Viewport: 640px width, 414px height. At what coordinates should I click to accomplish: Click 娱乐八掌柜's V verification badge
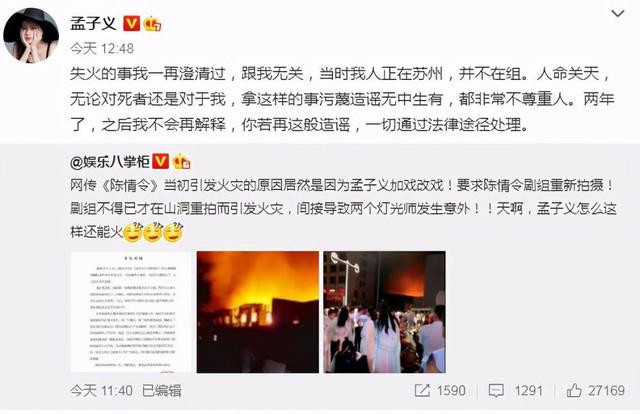[x=160, y=162]
